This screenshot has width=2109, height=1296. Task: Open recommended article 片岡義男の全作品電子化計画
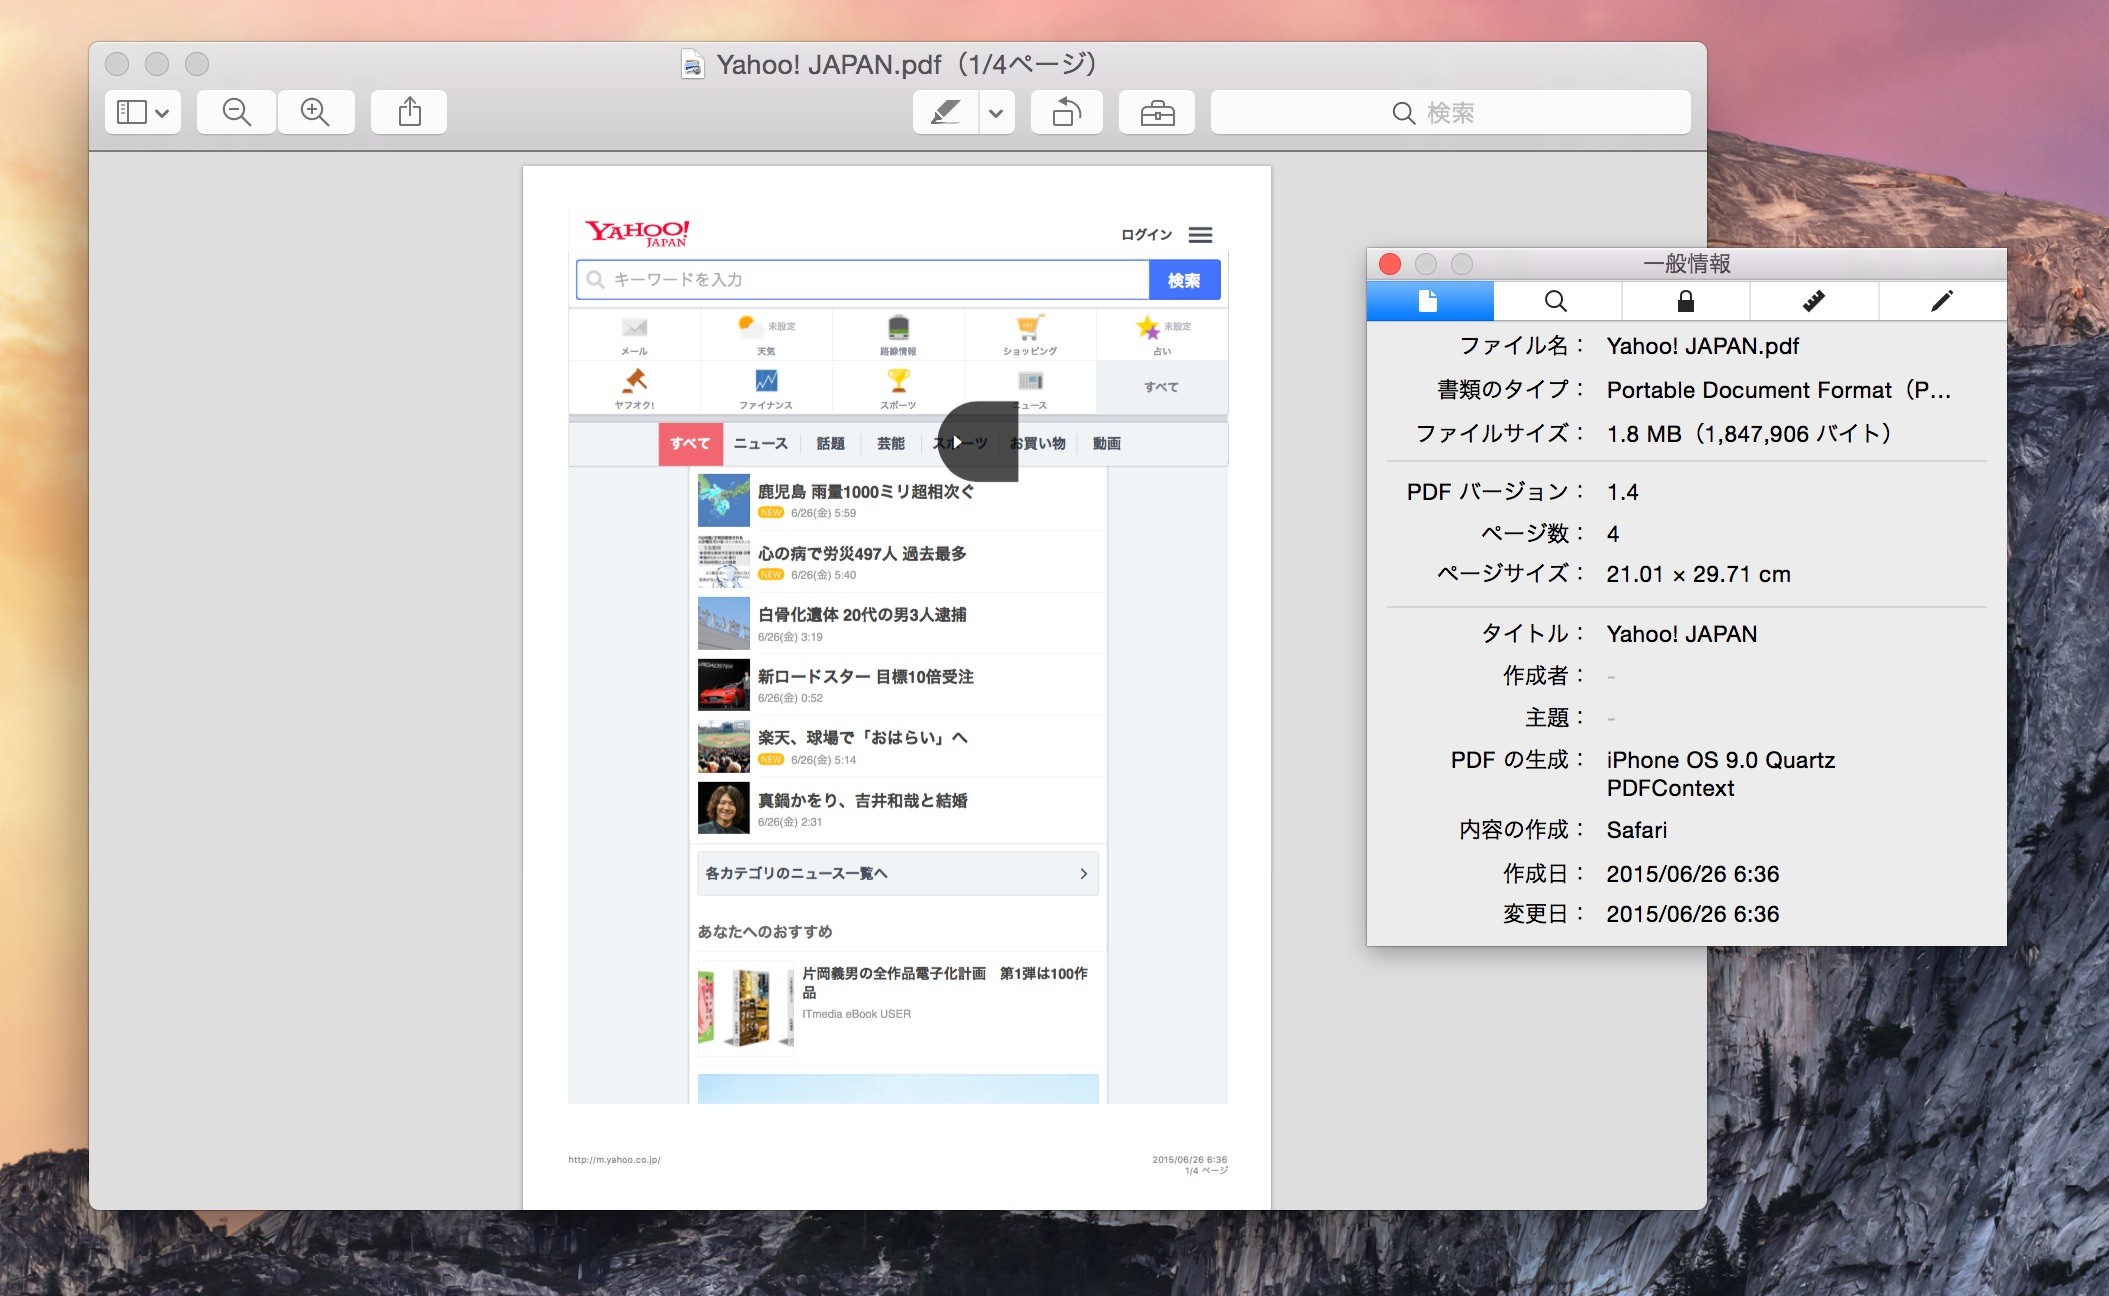click(x=944, y=982)
